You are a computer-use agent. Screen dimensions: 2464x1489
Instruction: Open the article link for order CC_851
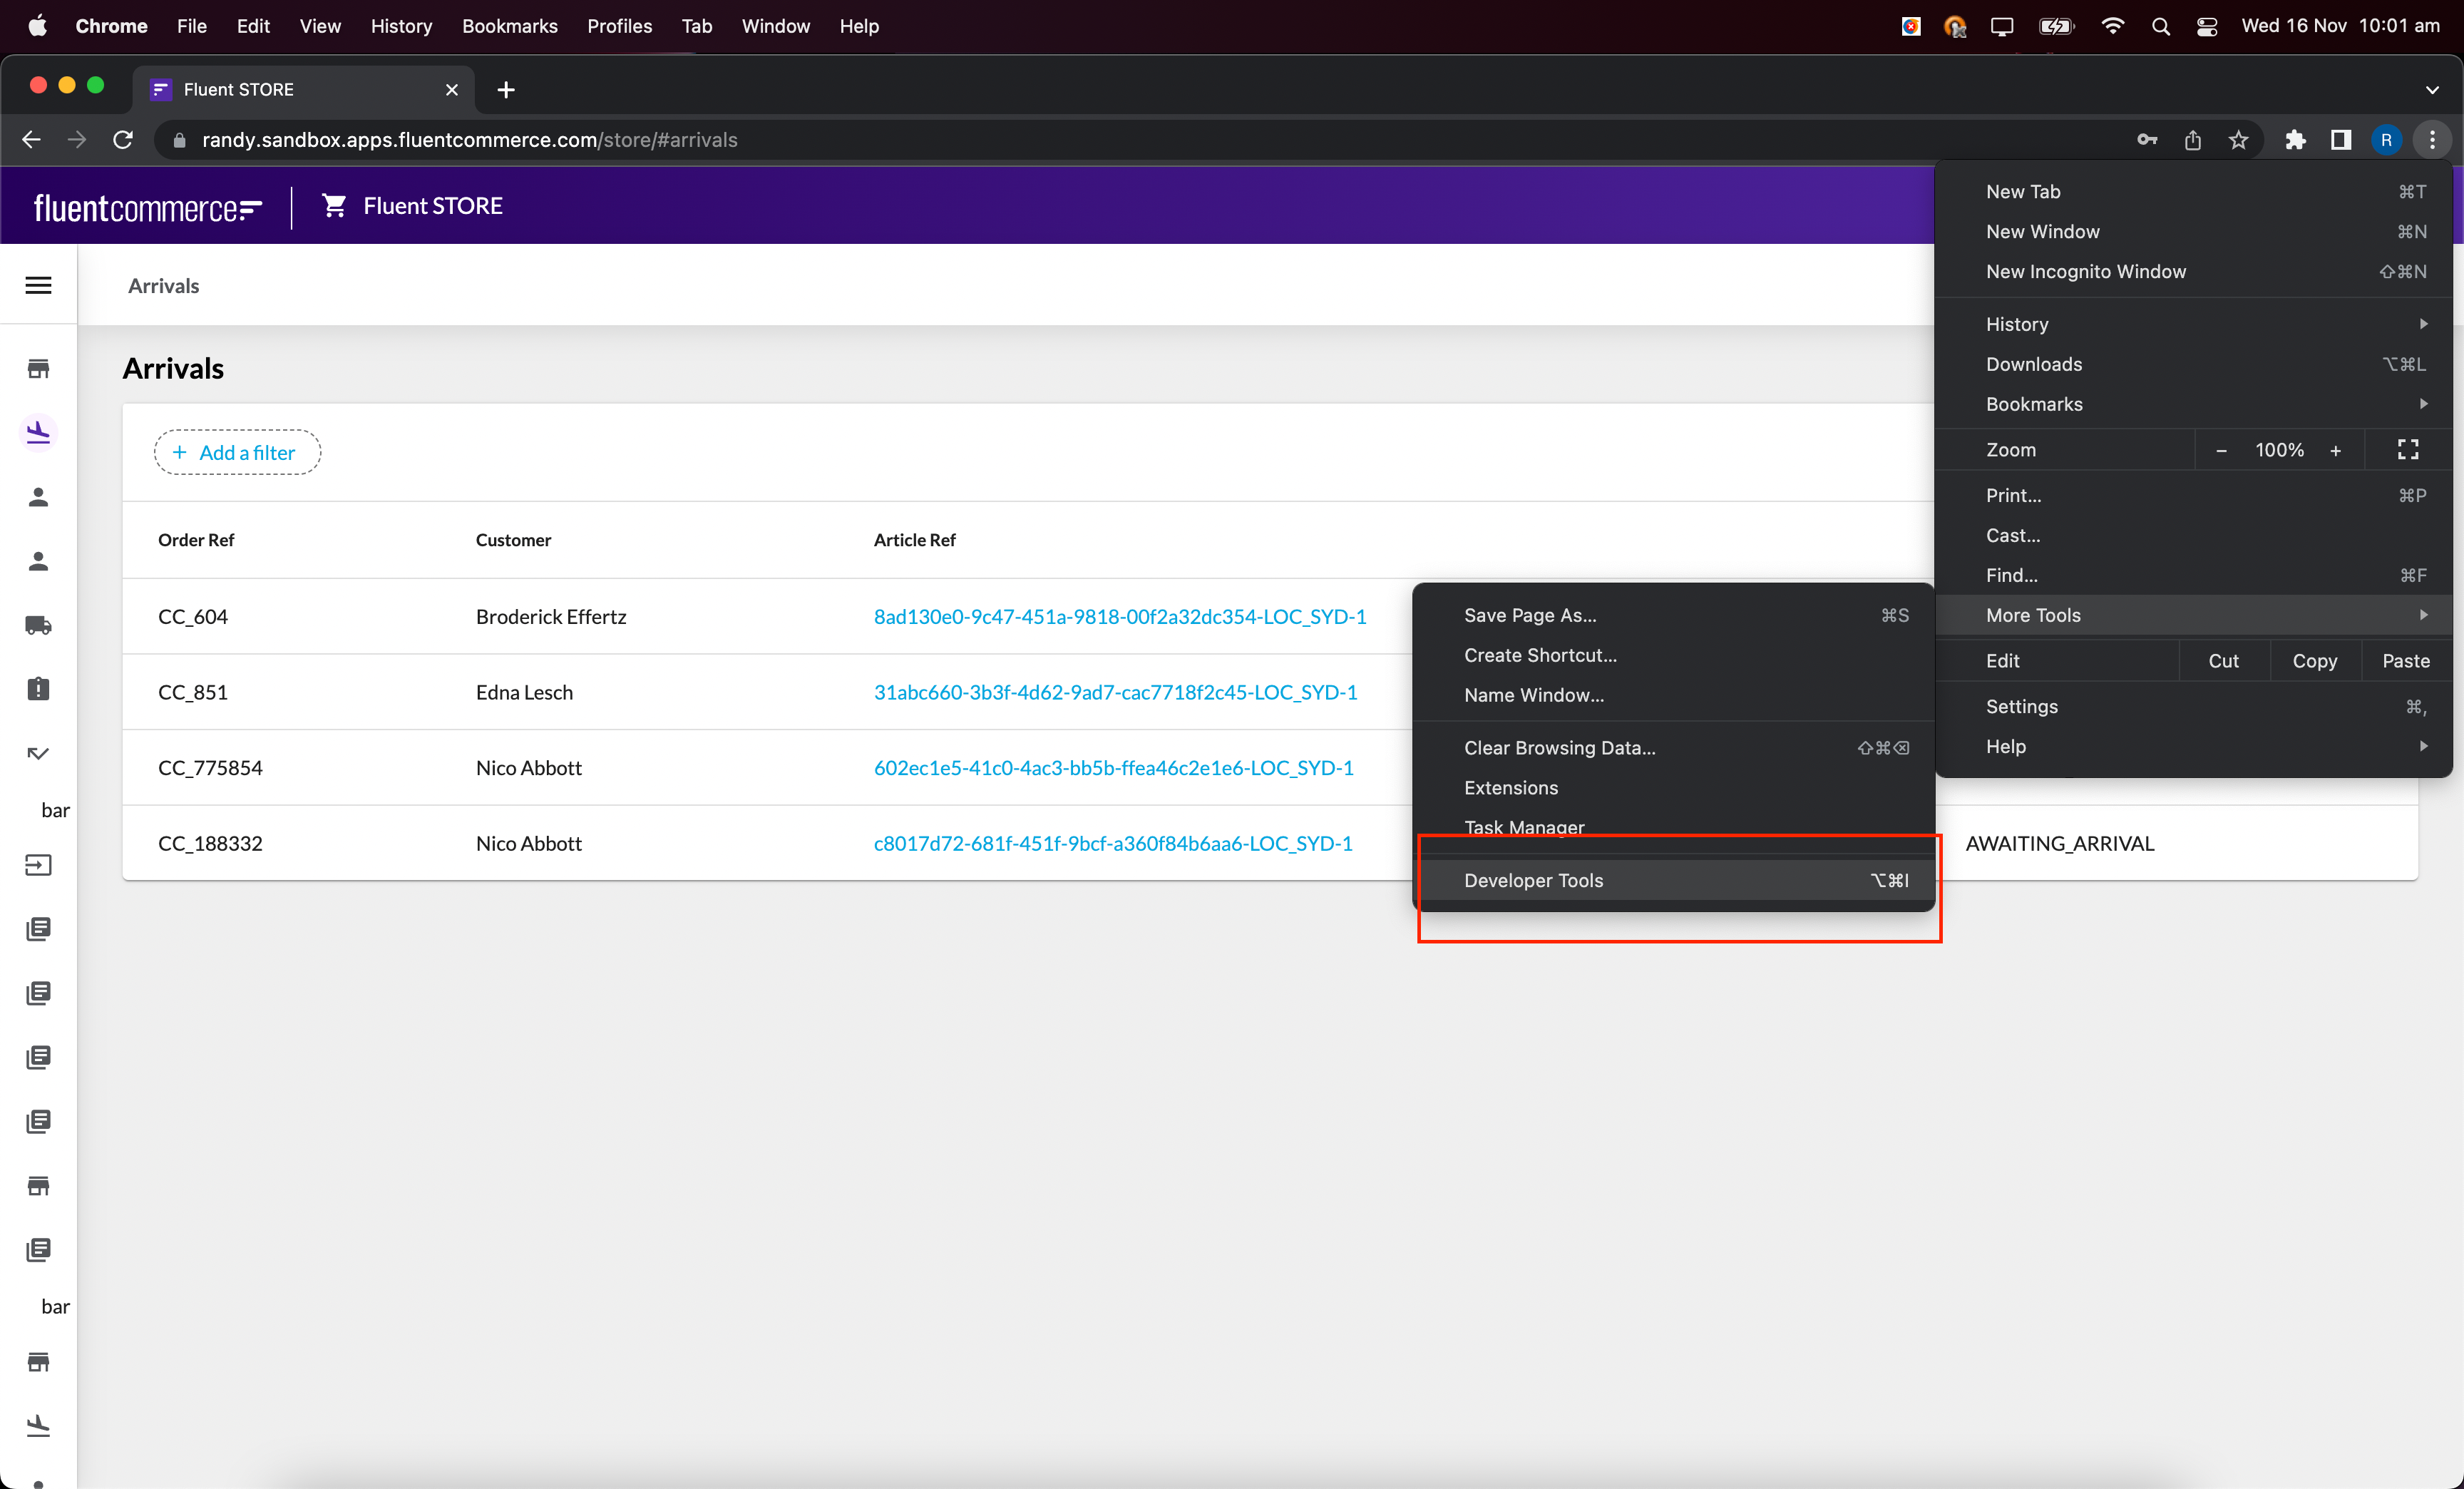[1116, 691]
